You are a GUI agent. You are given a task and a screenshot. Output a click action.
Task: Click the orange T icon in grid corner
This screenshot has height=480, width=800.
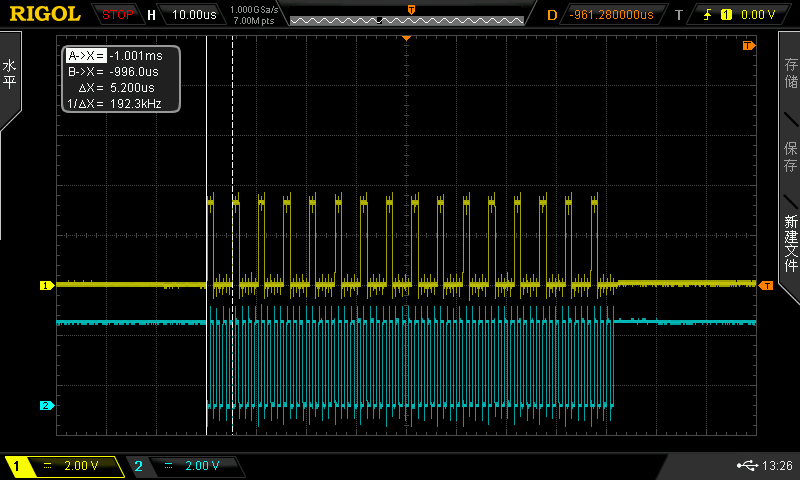(748, 46)
